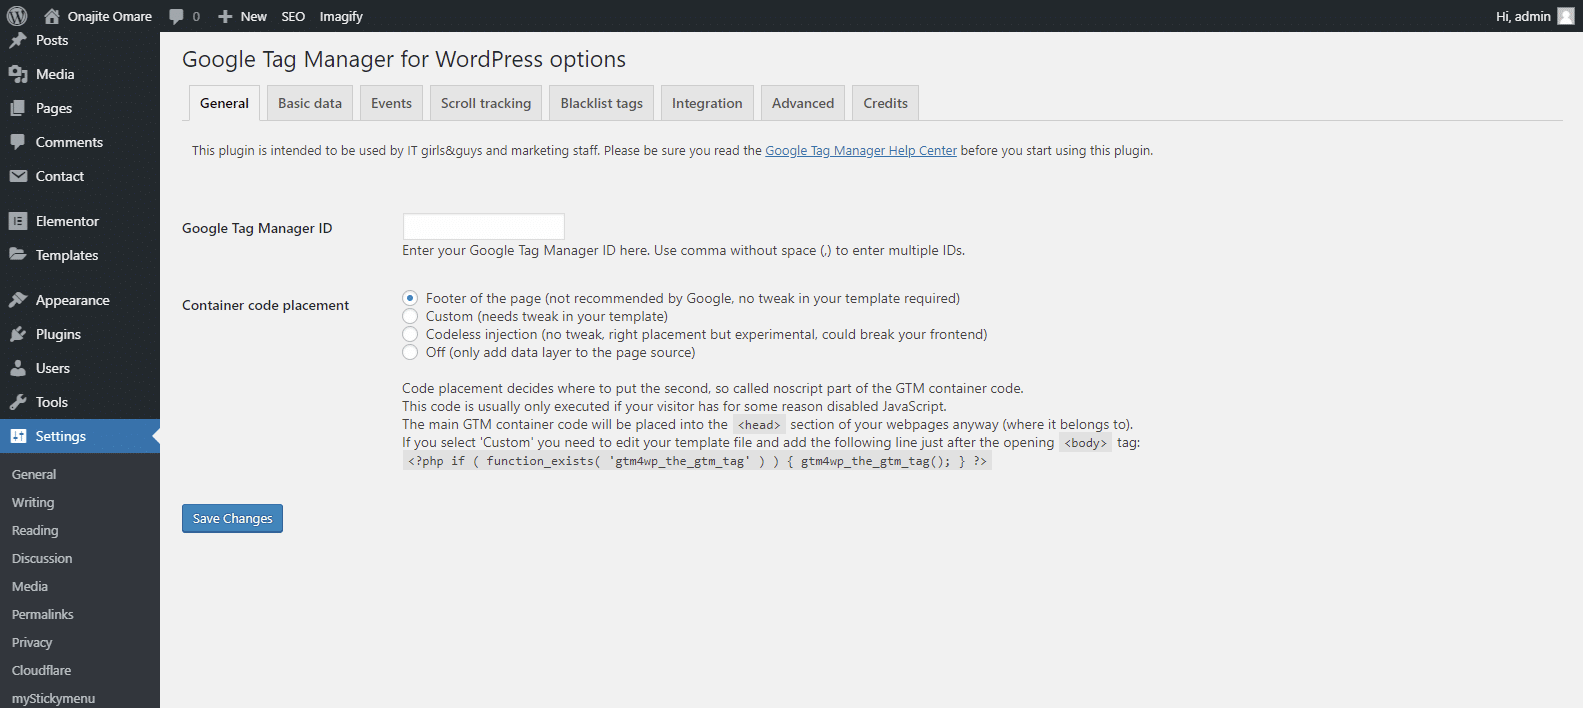Image resolution: width=1583 pixels, height=708 pixels.
Task: Select Codeless injection radio option
Action: pos(410,334)
